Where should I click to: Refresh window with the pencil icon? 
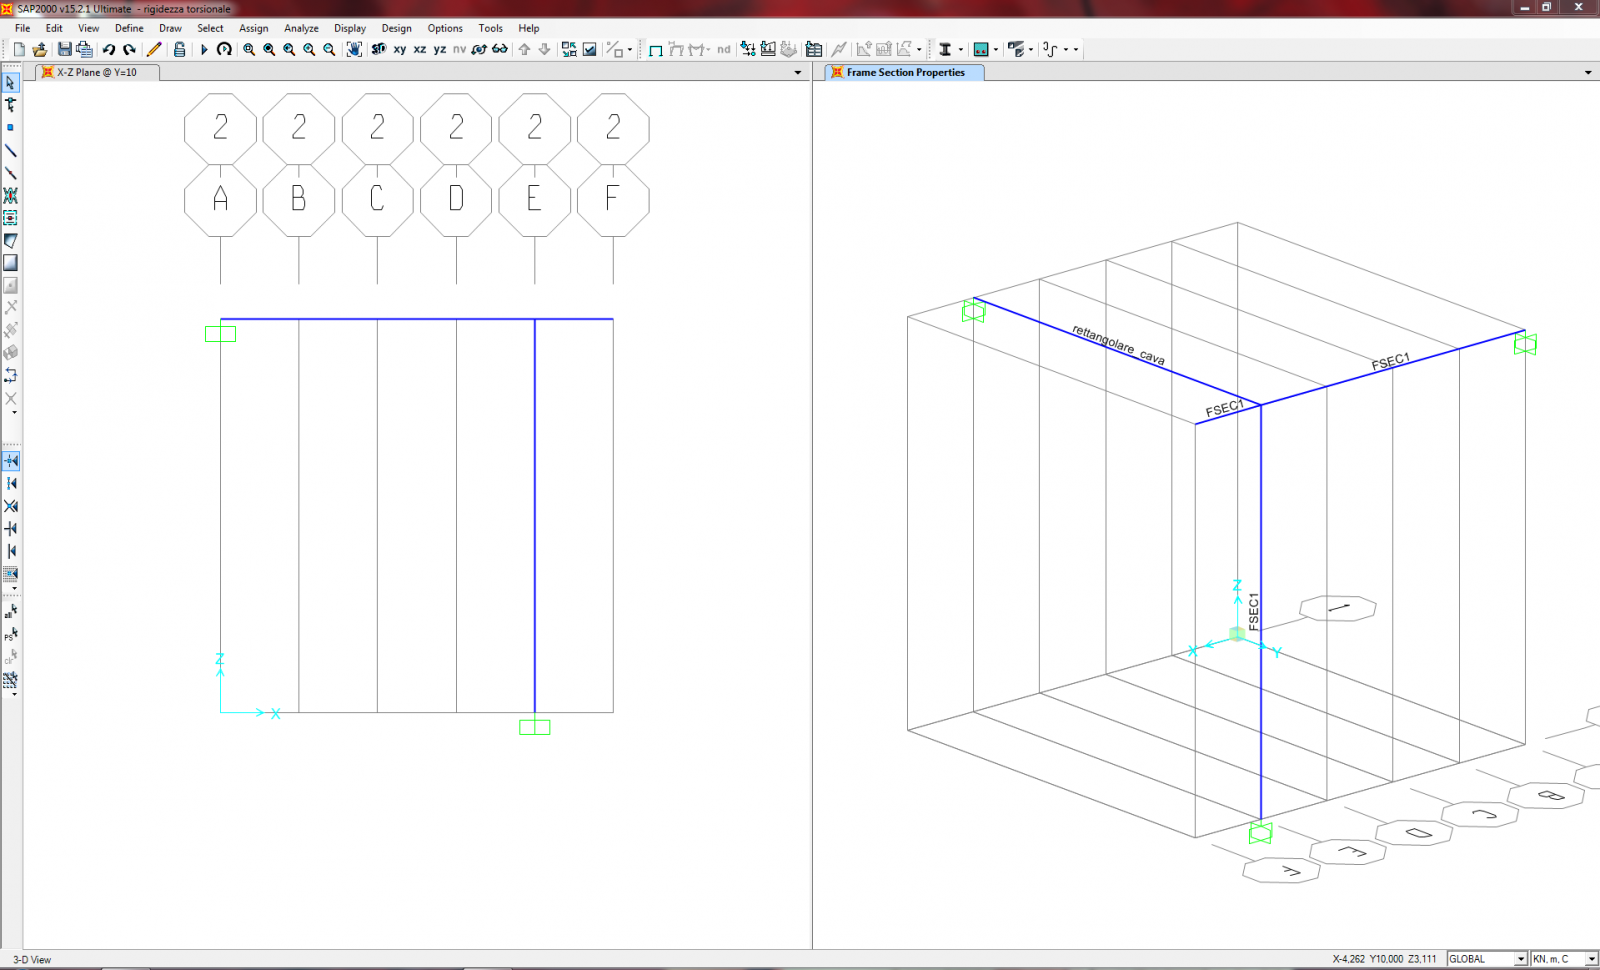[154, 49]
